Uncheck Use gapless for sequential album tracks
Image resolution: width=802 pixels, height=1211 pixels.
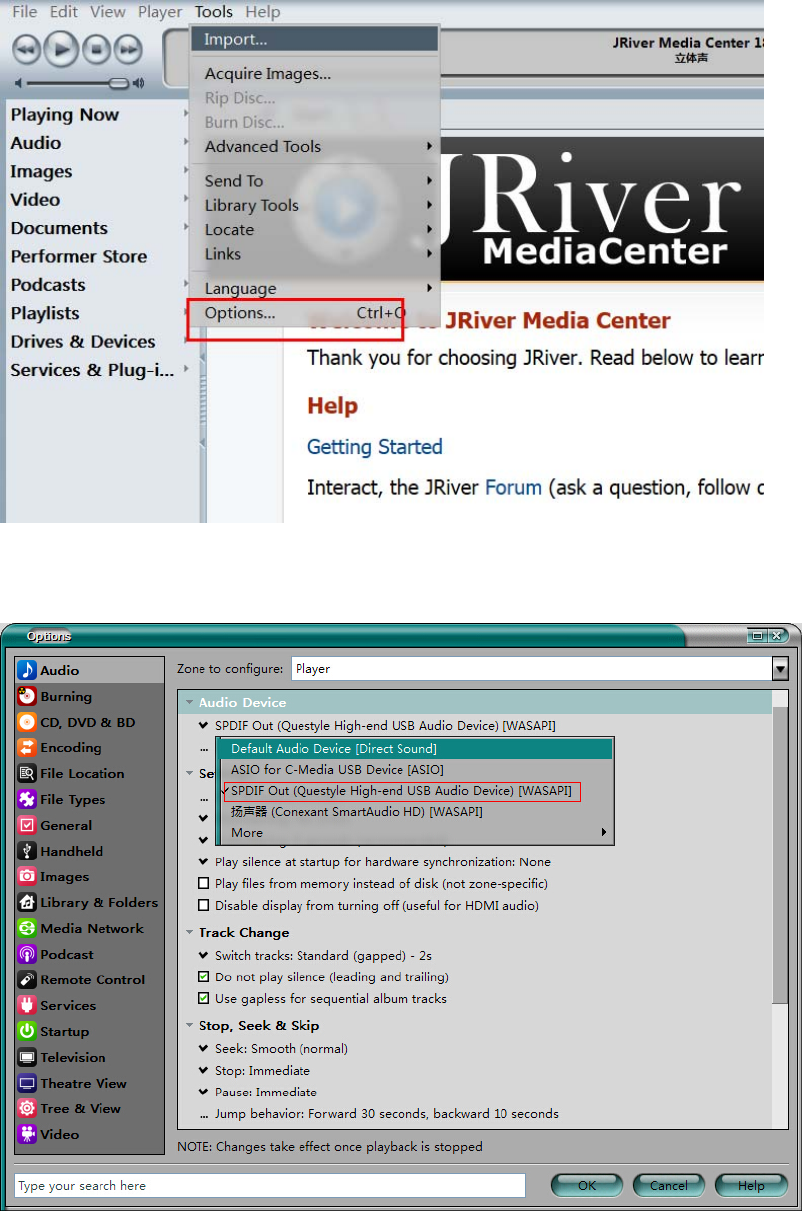[x=204, y=999]
